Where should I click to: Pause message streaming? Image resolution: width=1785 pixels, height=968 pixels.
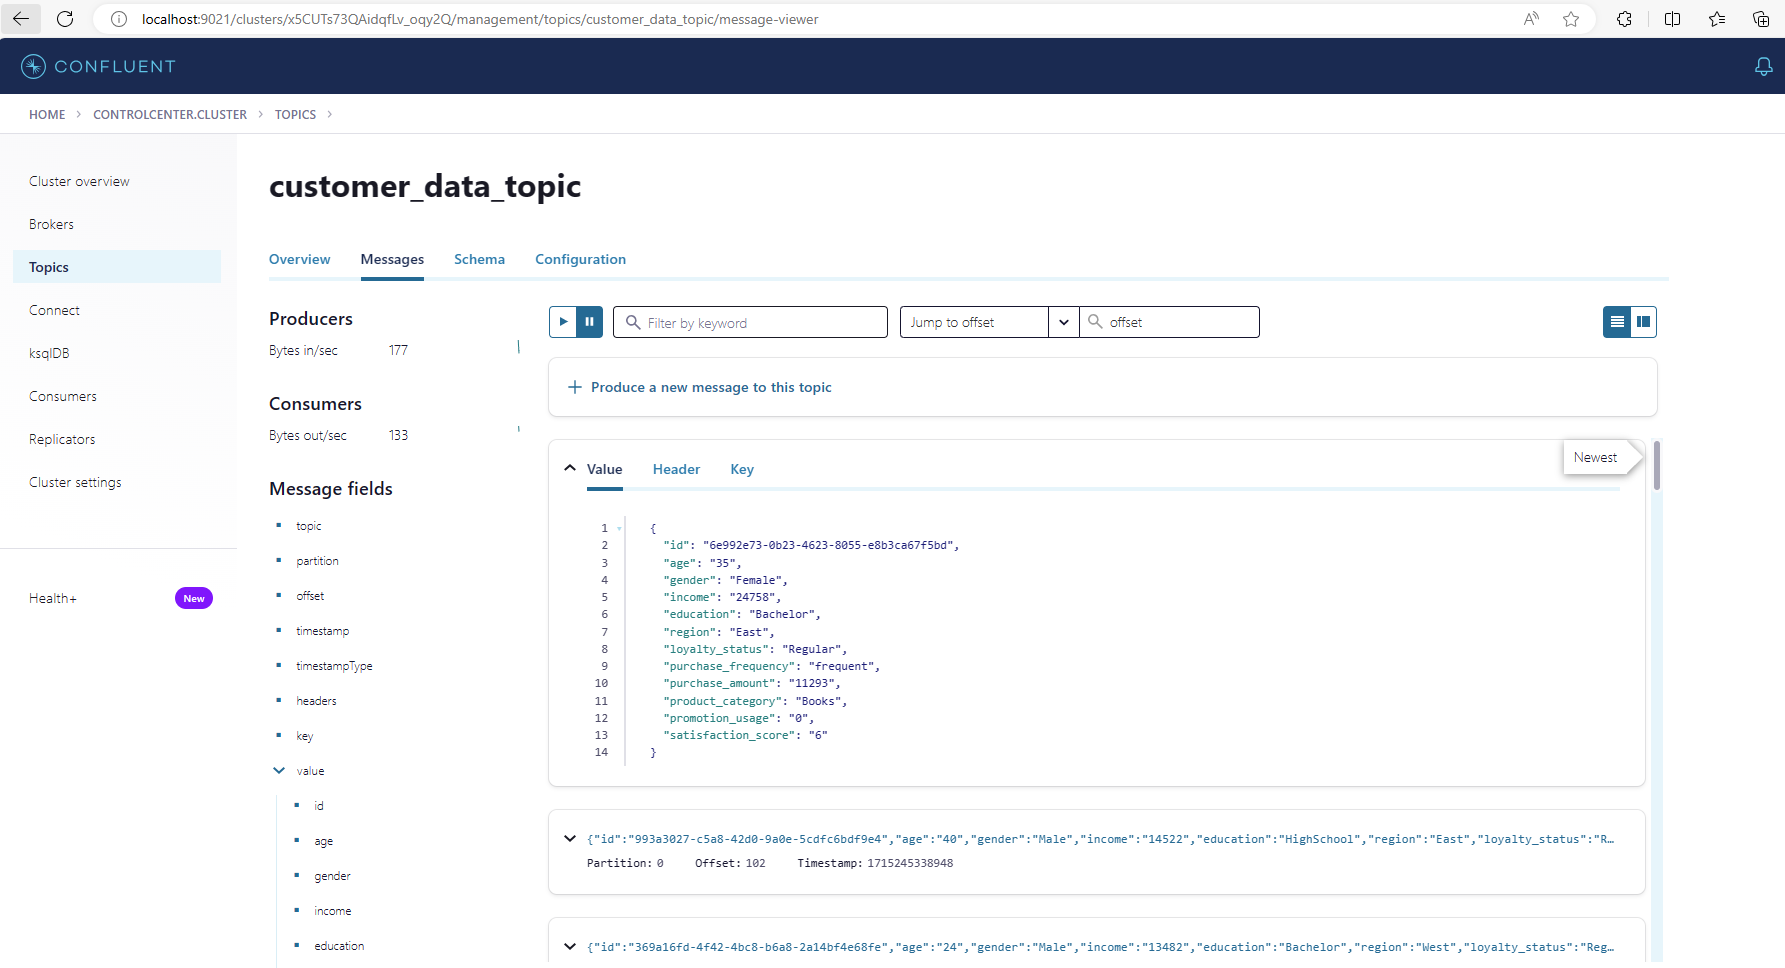[x=590, y=322]
